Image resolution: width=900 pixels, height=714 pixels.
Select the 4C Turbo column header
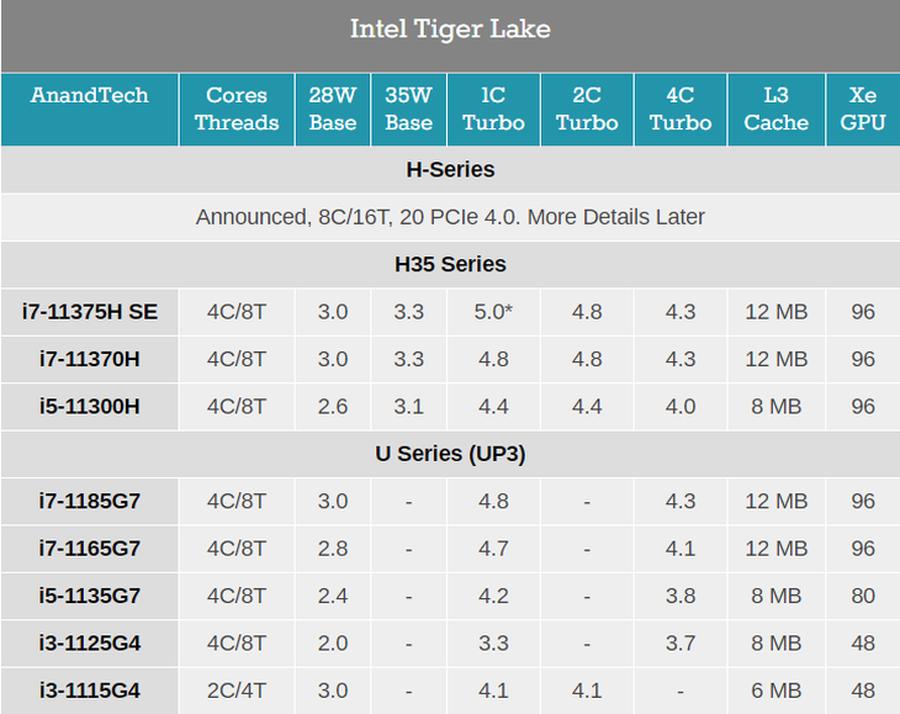coord(680,109)
